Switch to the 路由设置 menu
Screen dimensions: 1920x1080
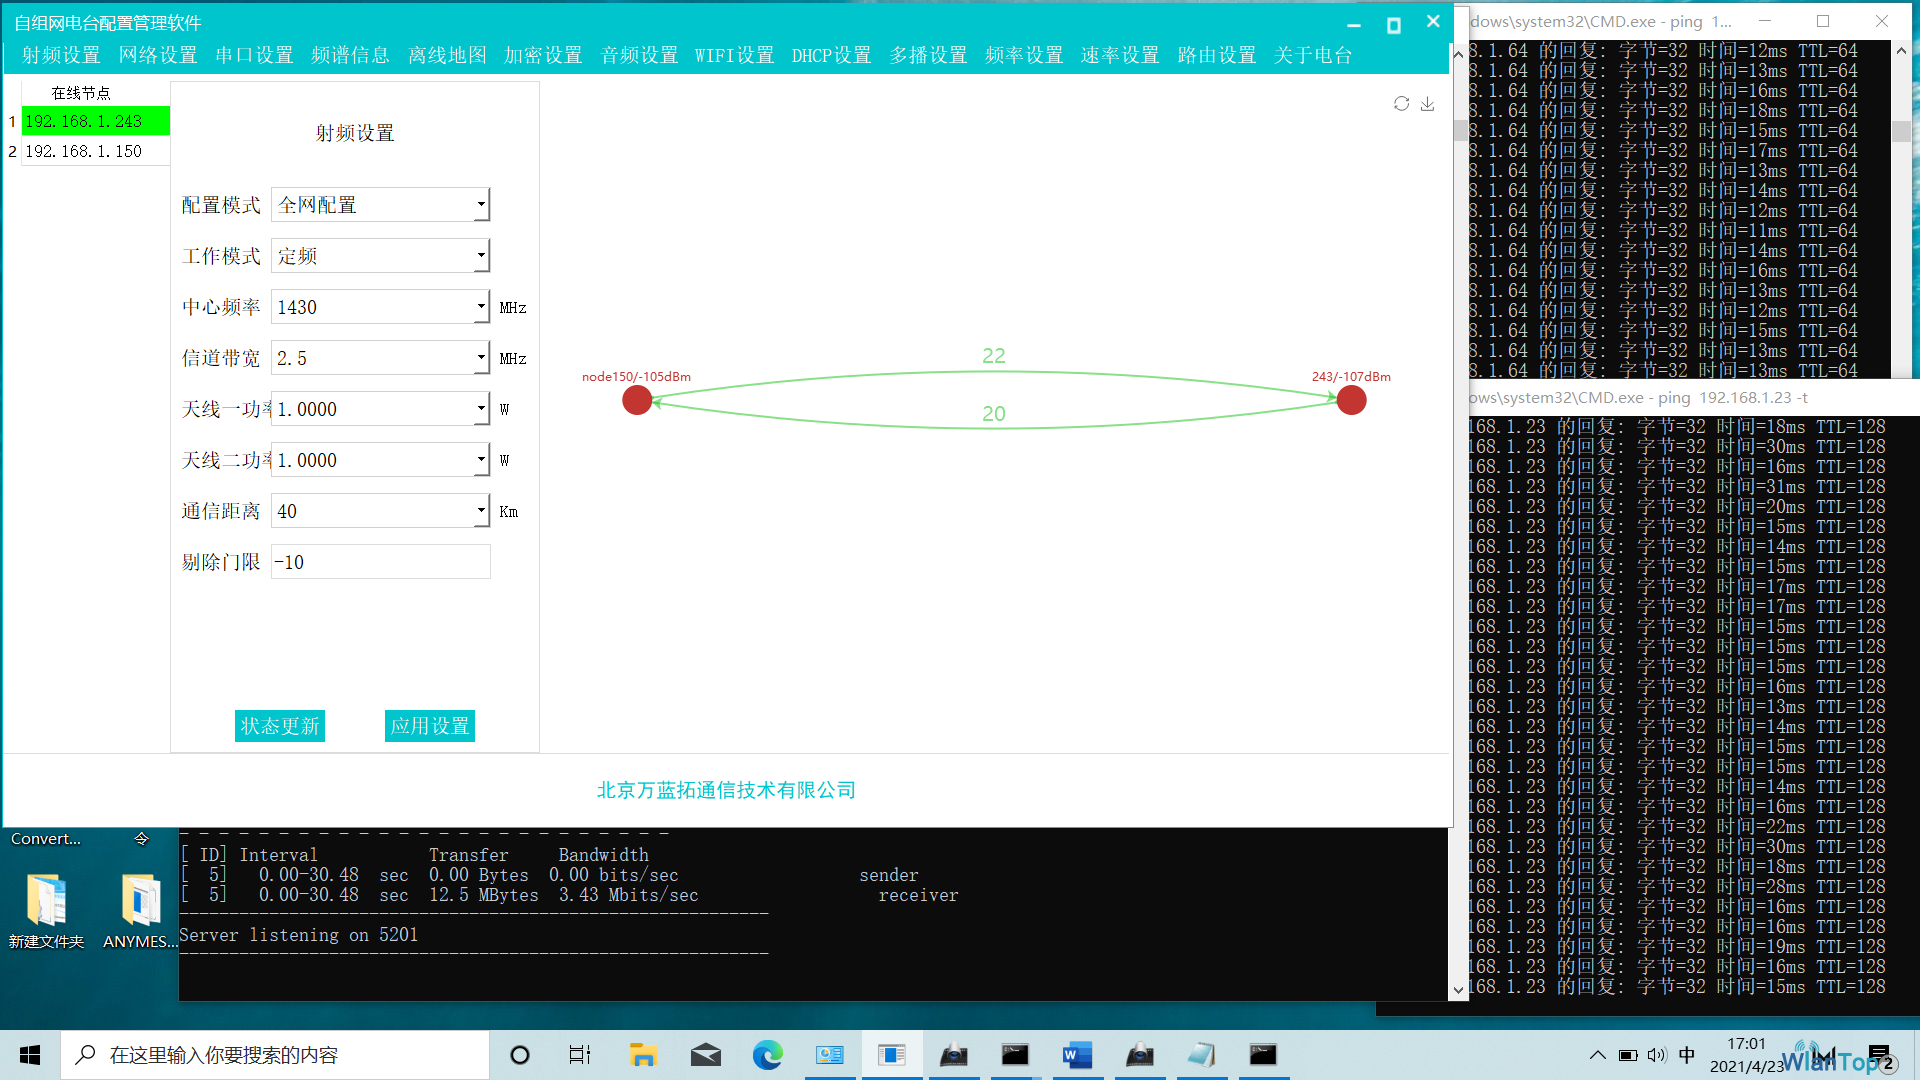coord(1217,55)
